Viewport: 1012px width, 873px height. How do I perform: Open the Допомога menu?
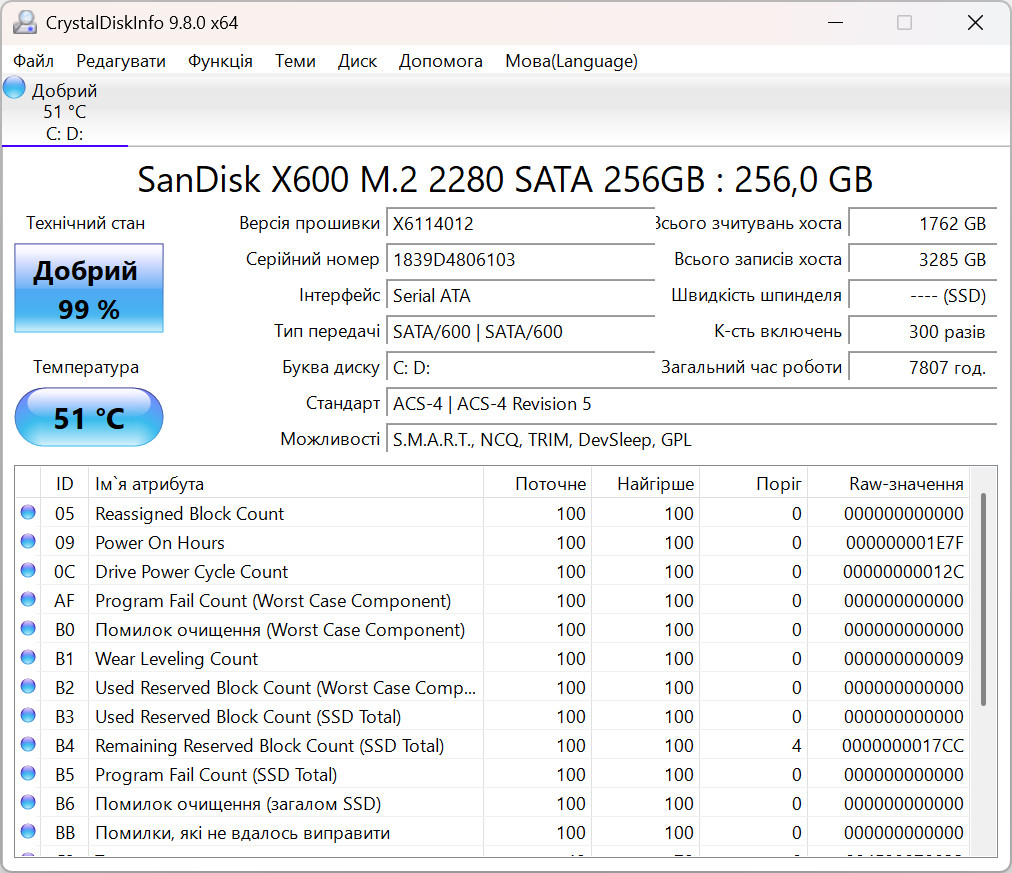(441, 61)
